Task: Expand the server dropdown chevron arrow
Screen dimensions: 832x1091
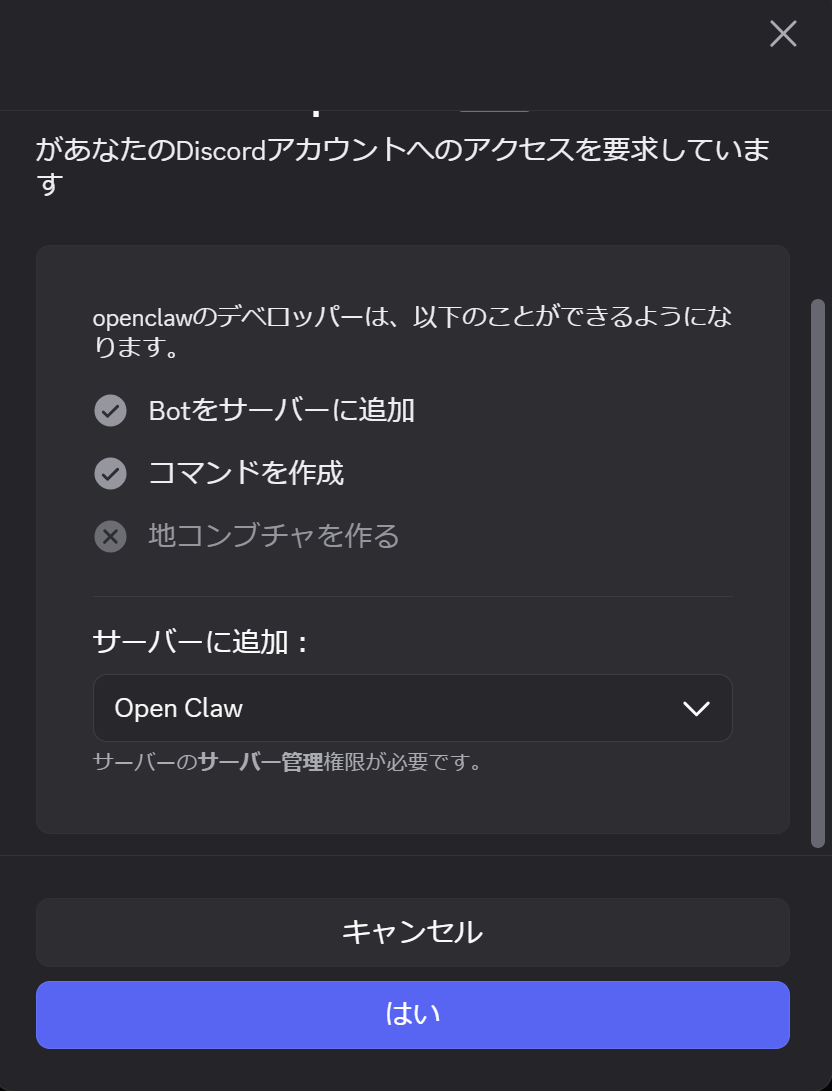Action: click(695, 708)
